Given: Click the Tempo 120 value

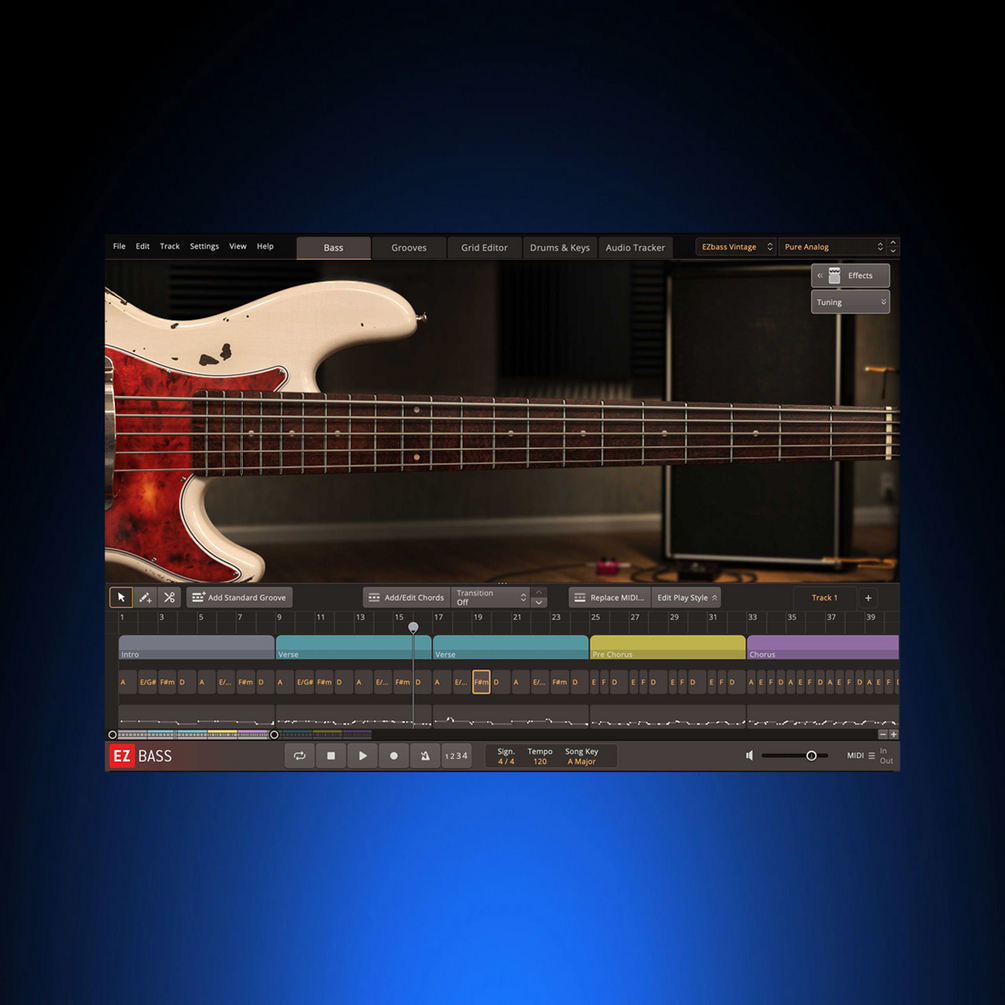Looking at the screenshot, I should click(540, 761).
